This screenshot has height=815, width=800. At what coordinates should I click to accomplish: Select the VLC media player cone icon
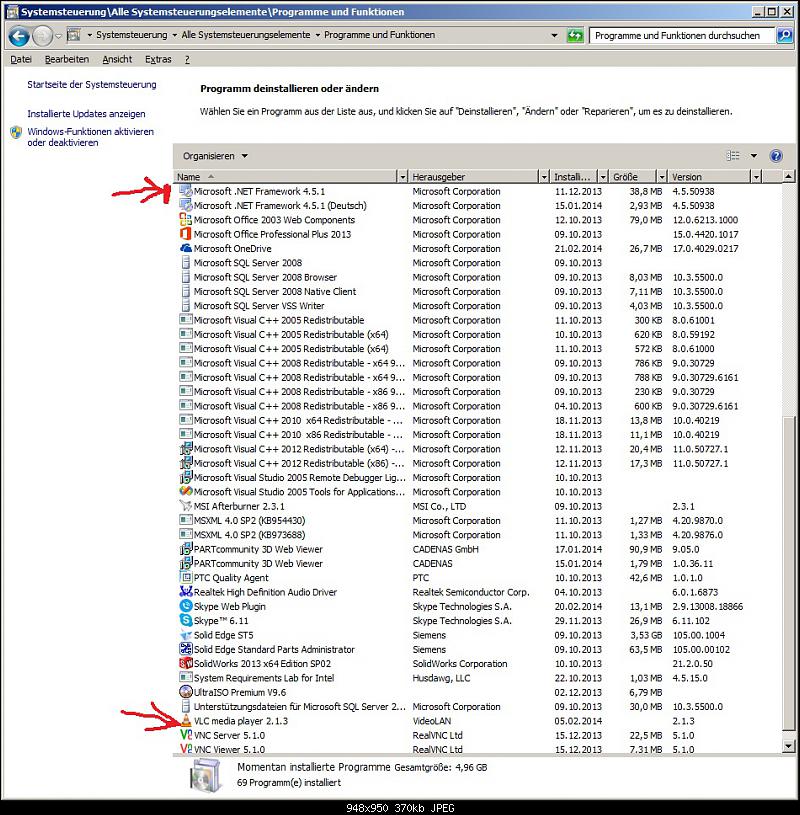coord(186,720)
